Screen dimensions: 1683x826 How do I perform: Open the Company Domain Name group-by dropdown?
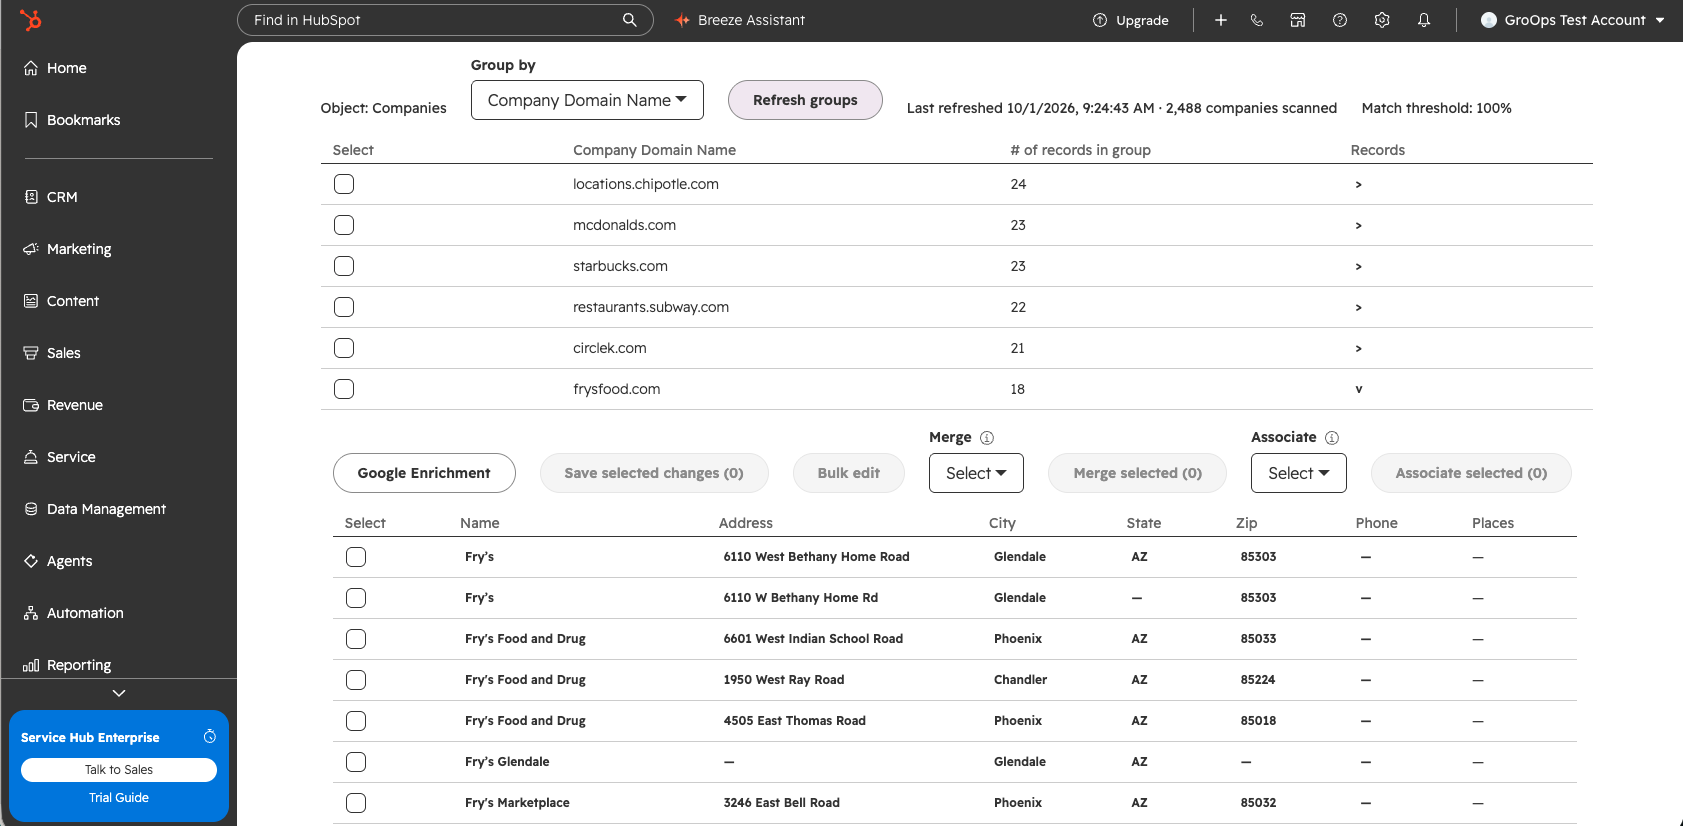[x=587, y=100]
